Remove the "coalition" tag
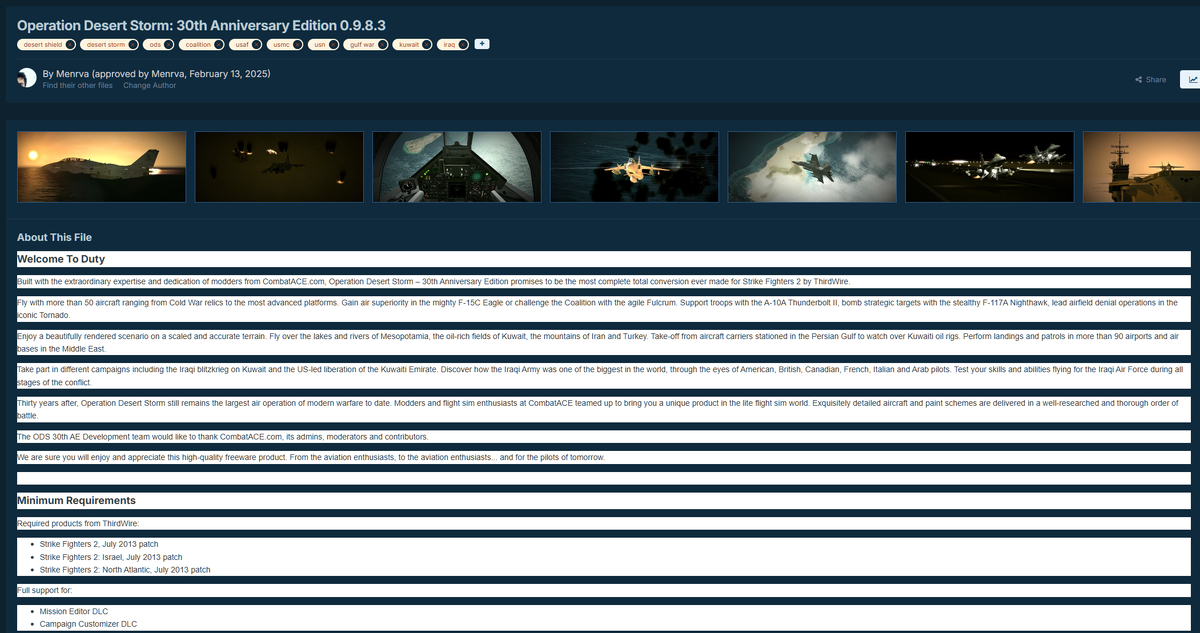The height and width of the screenshot is (633, 1200). point(218,44)
